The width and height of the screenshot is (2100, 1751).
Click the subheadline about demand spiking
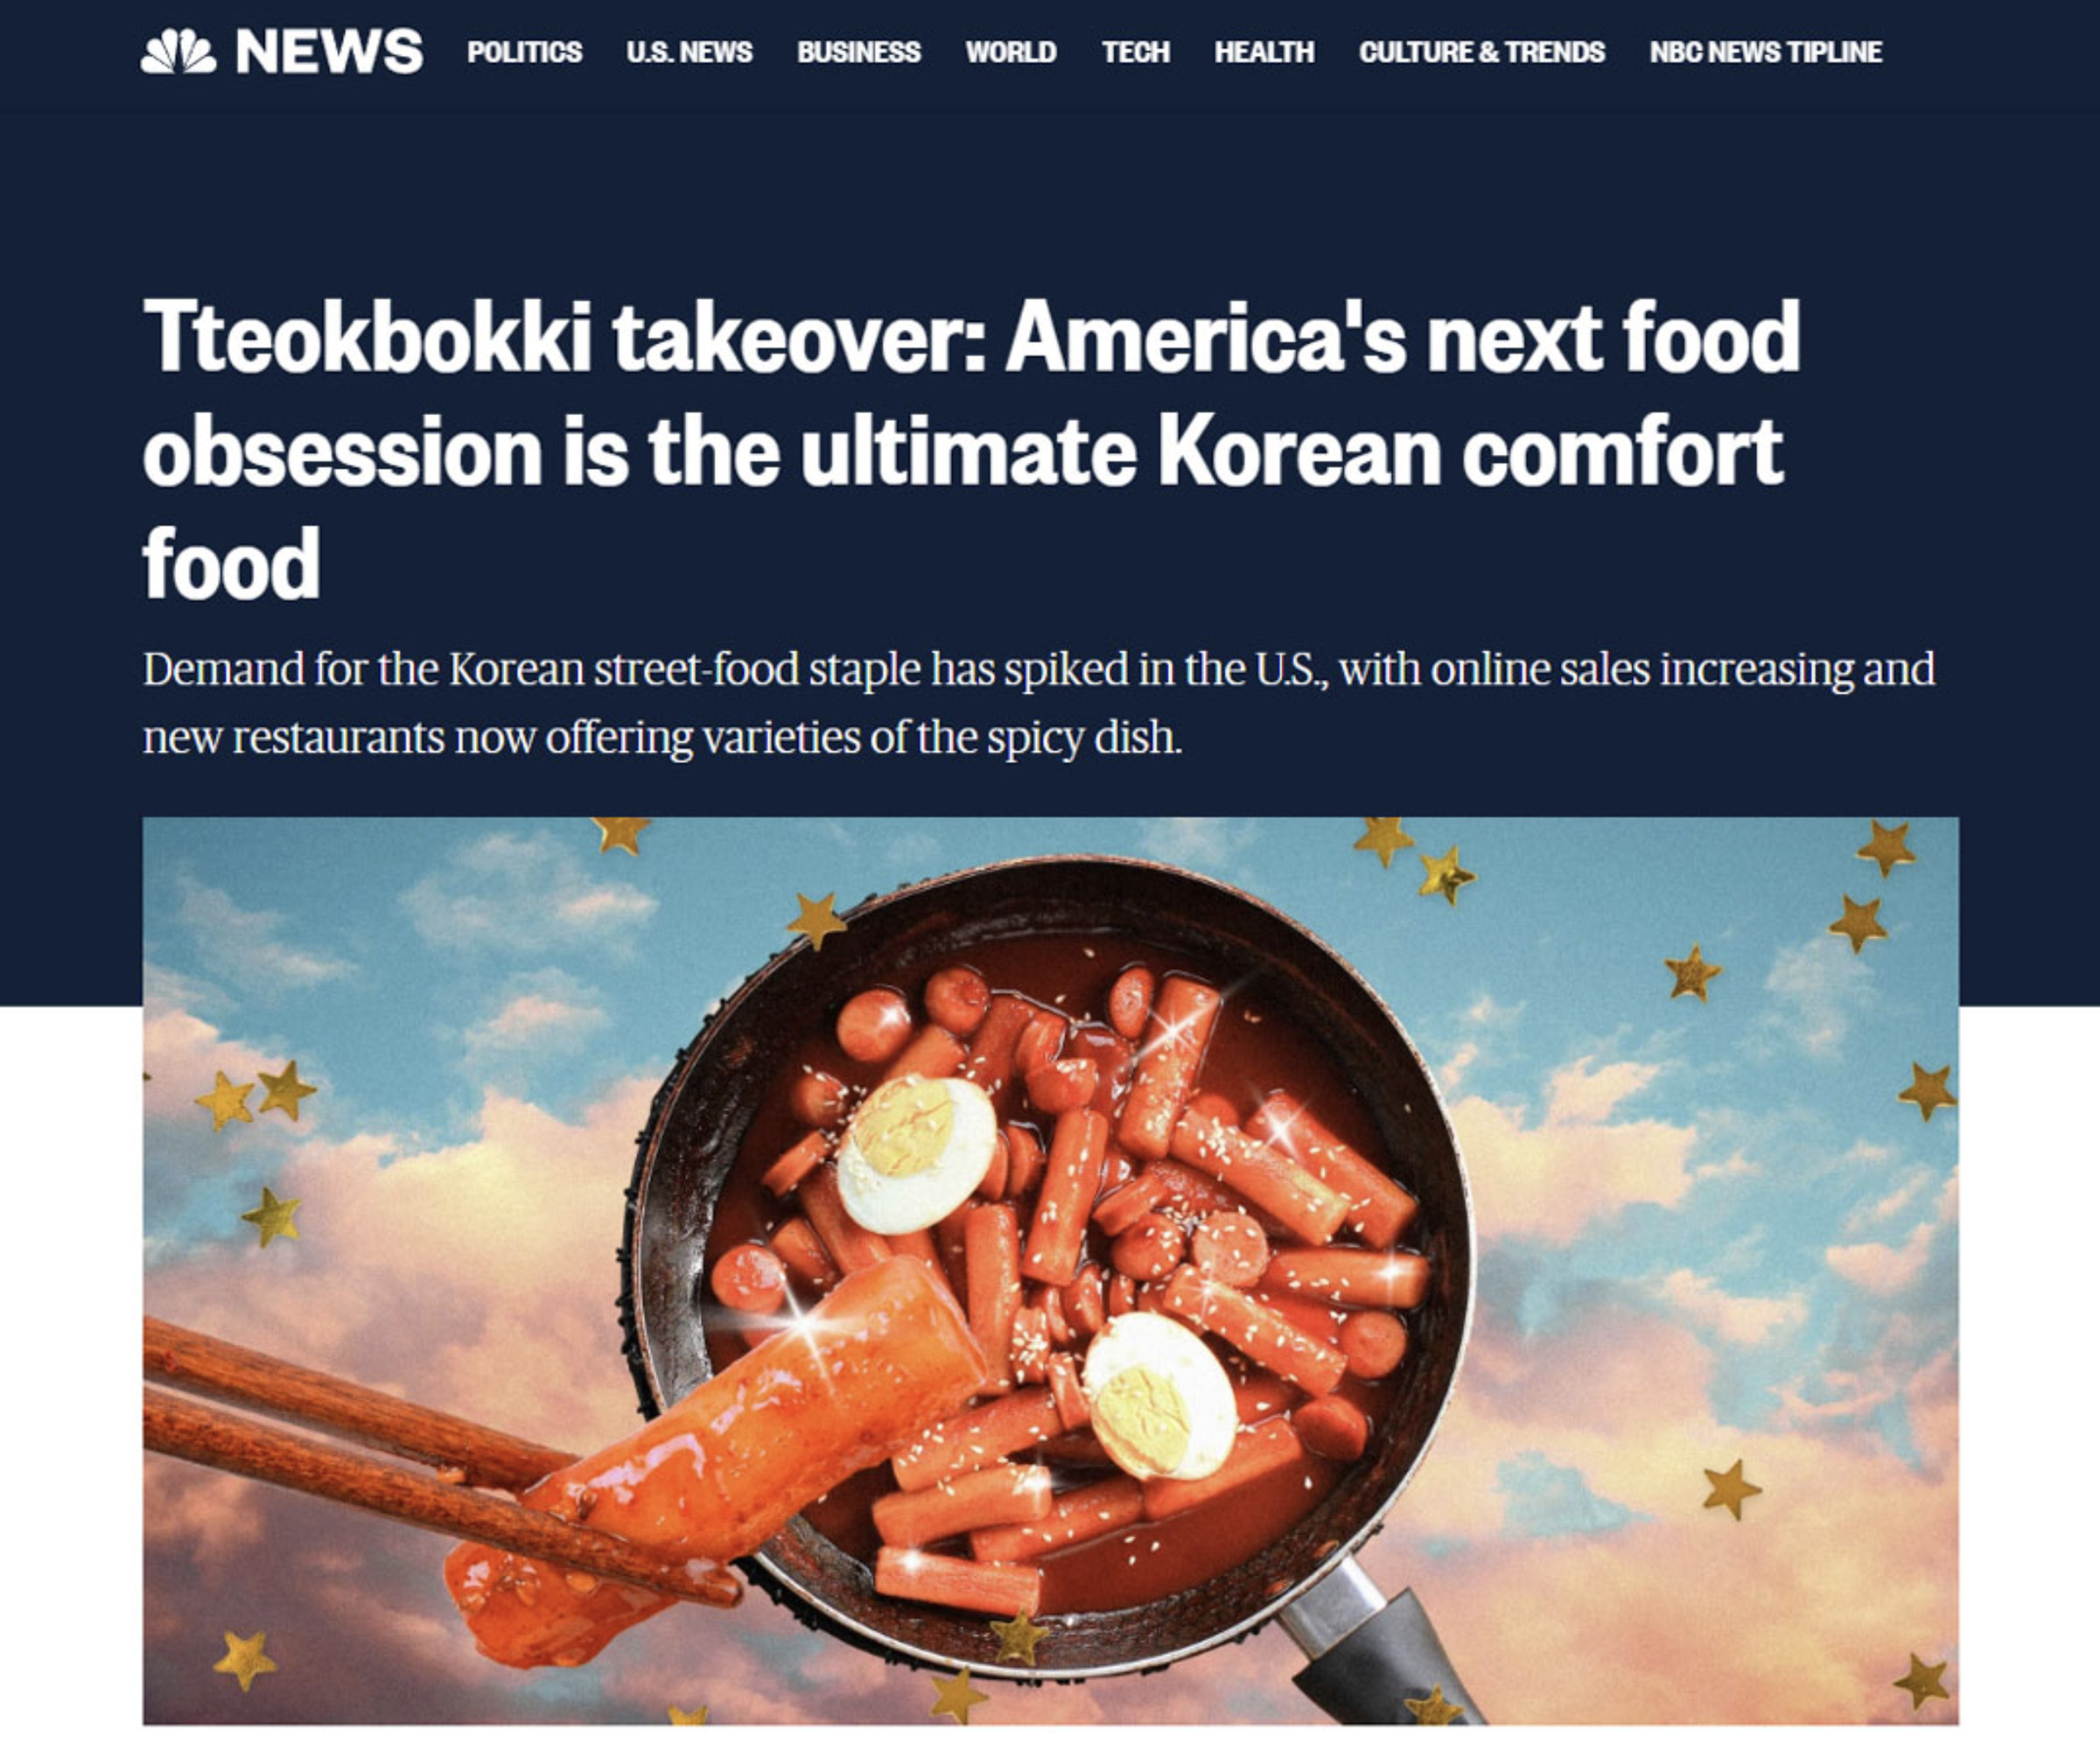pos(1039,703)
